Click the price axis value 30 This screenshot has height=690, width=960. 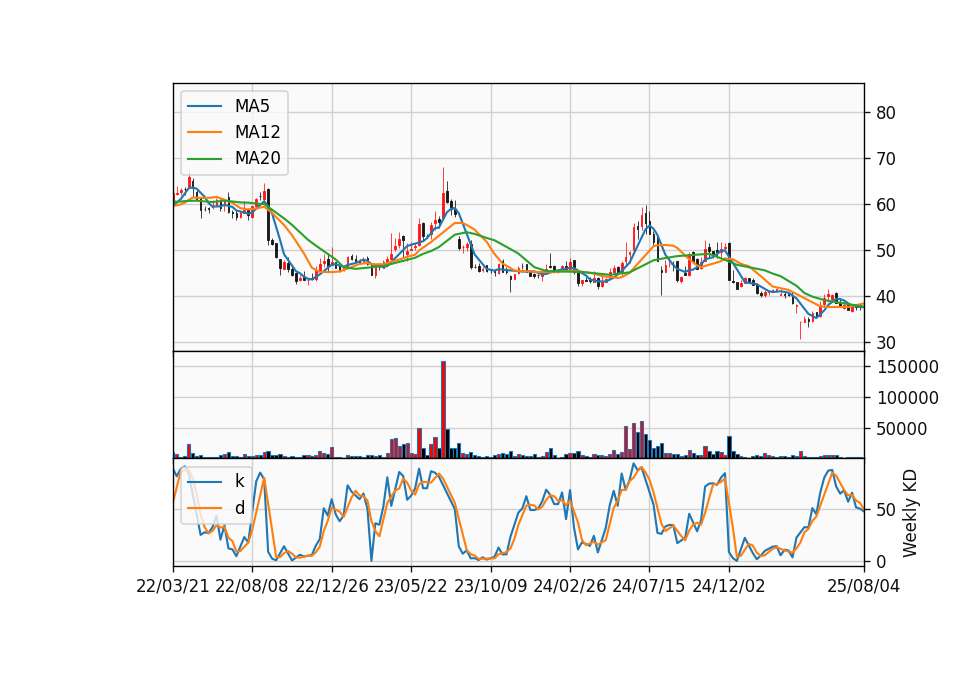[886, 343]
